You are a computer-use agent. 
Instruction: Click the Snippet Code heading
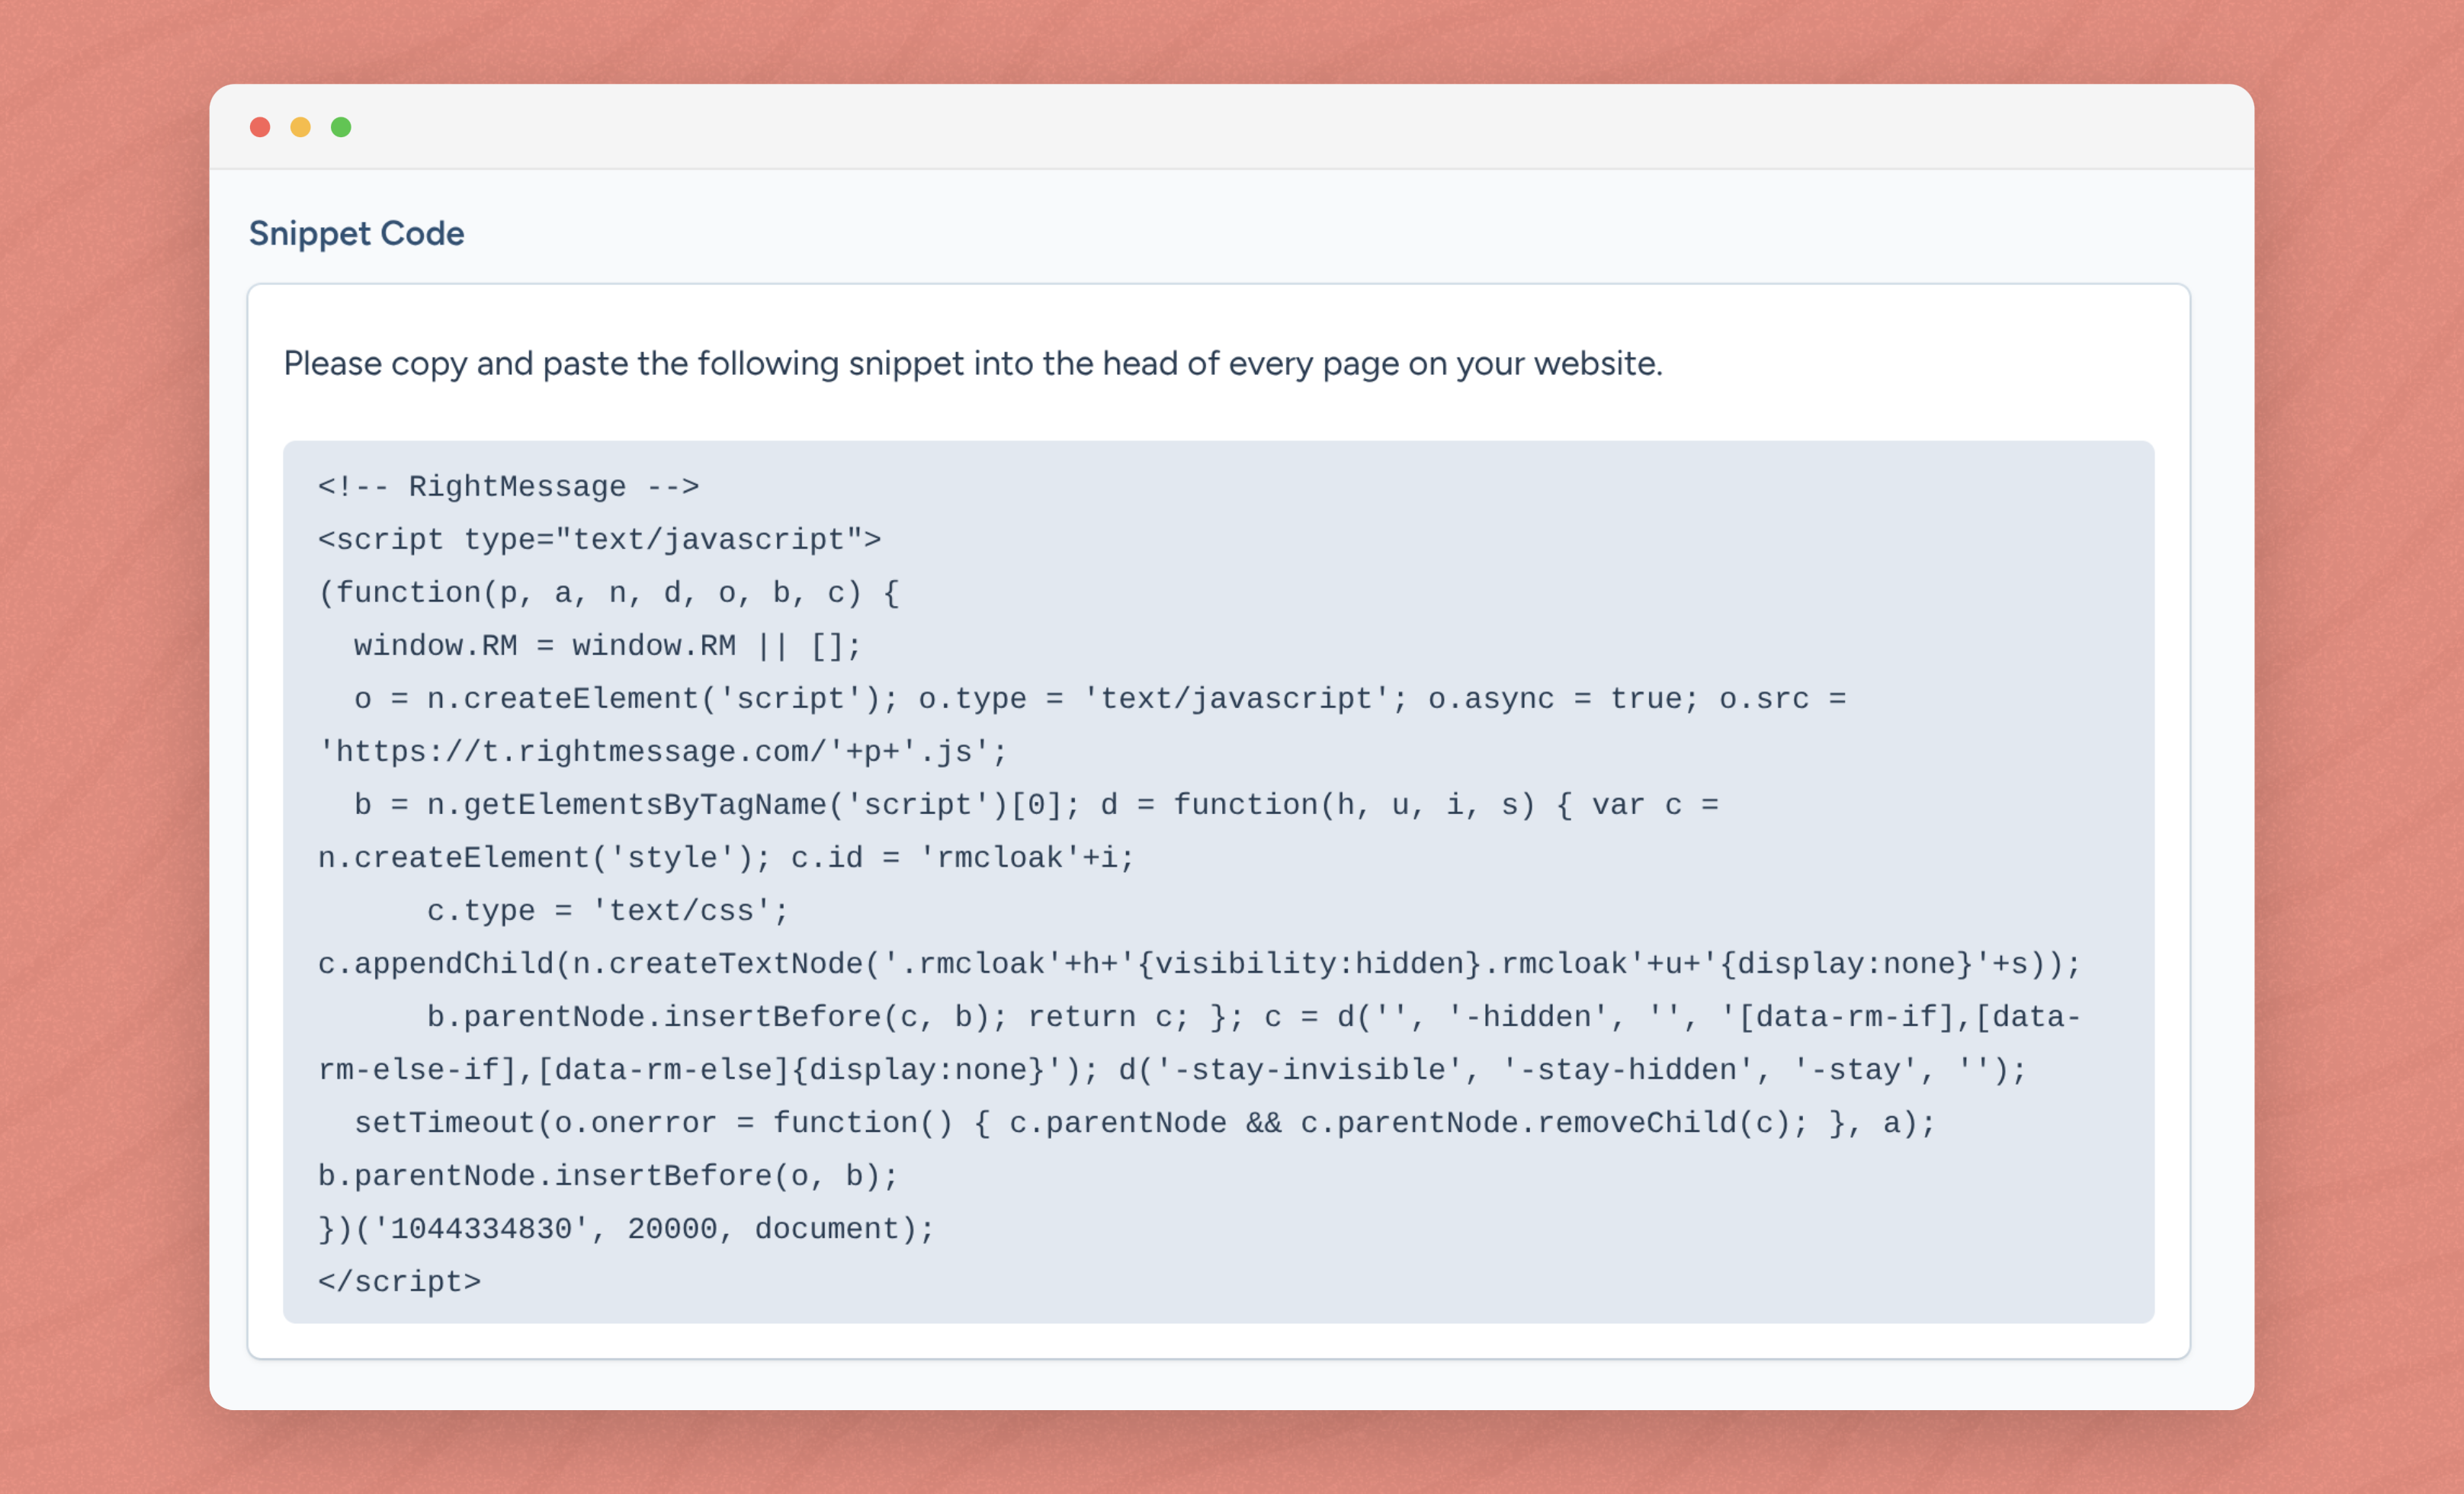(x=356, y=233)
